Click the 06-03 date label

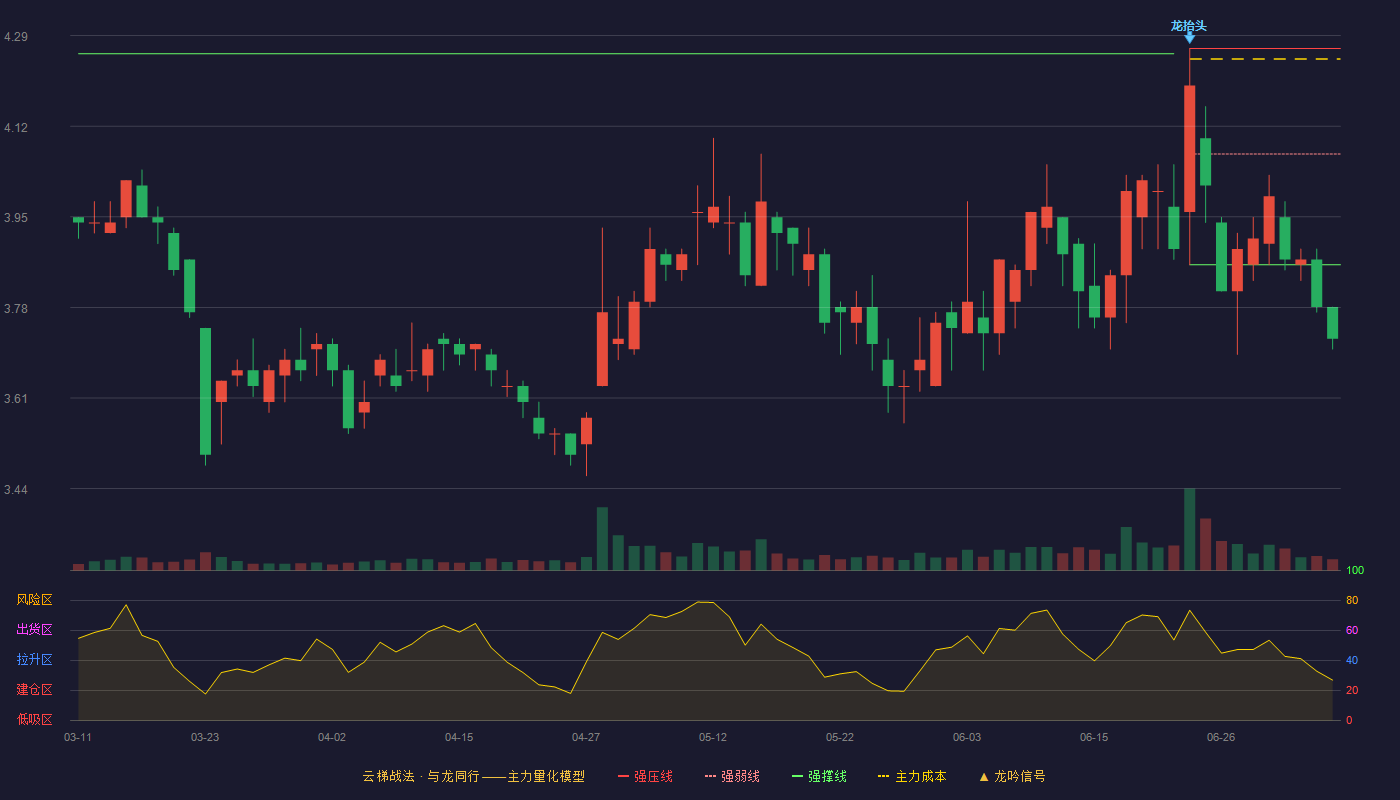967,737
